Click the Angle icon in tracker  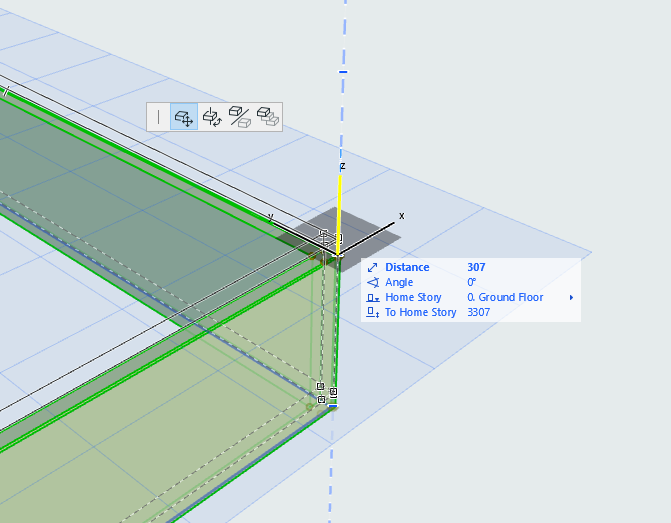(373, 282)
